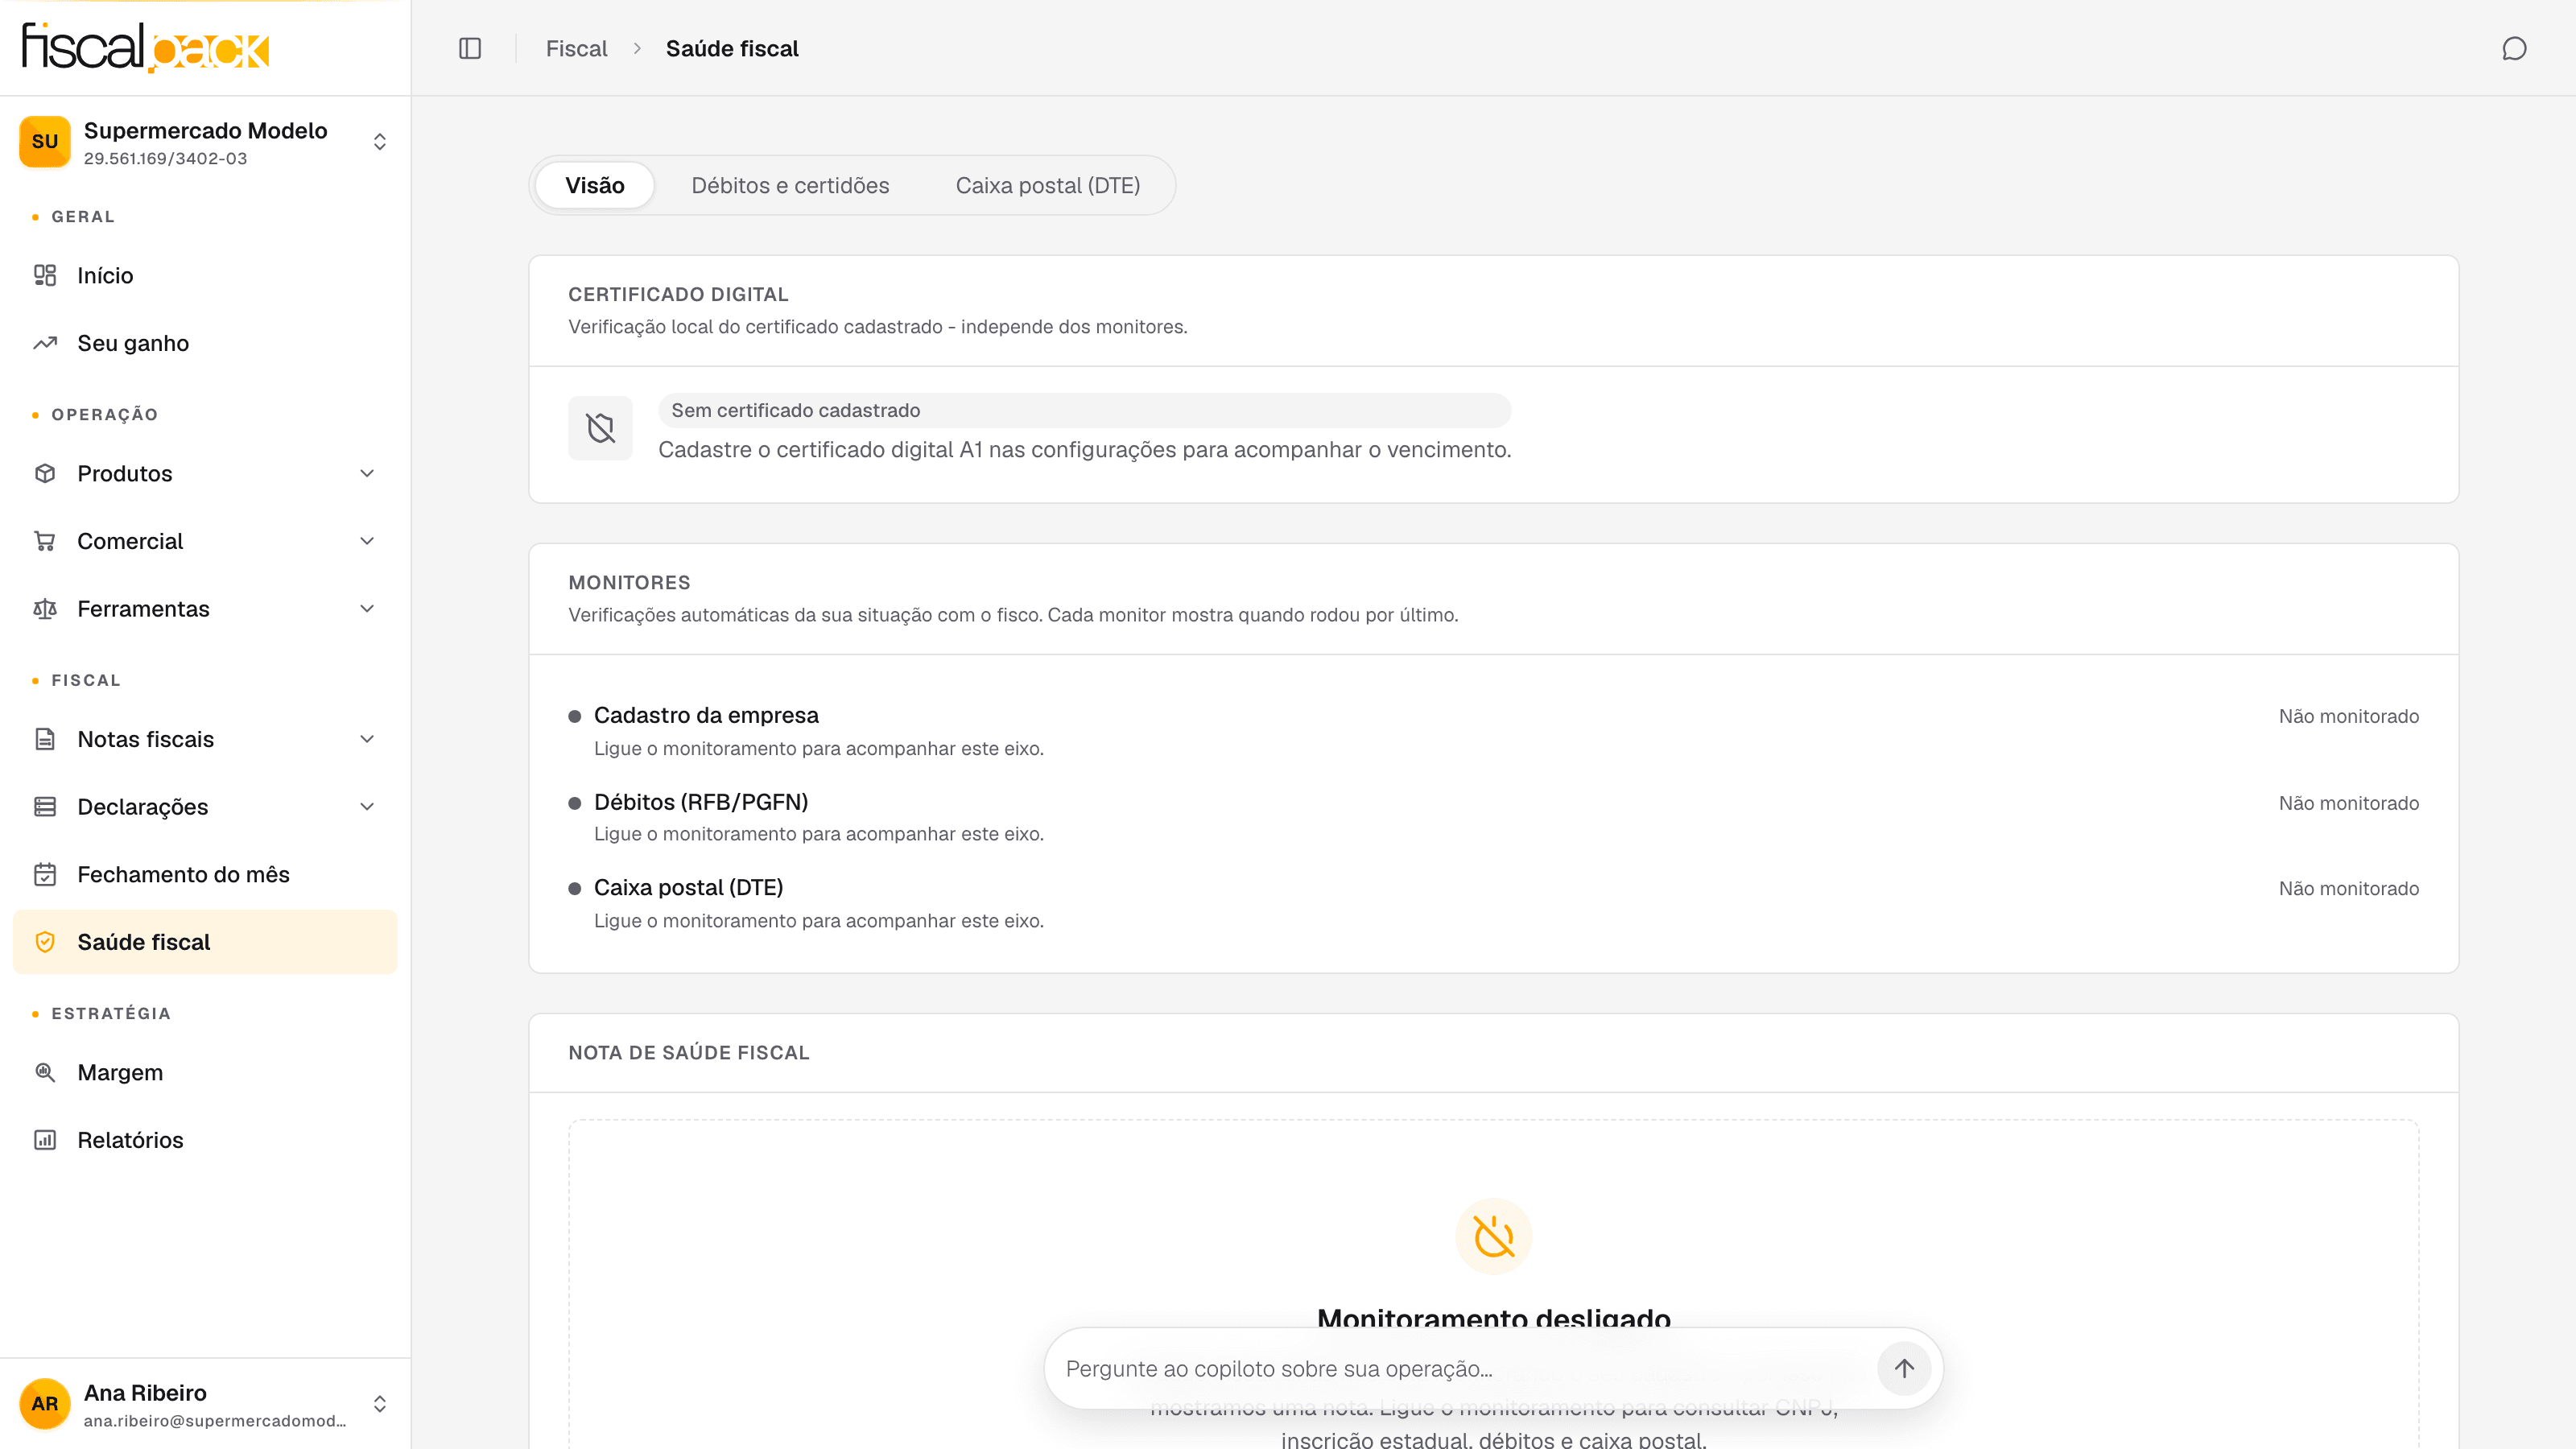Click Saúde fiscal breadcrumb

click(732, 48)
